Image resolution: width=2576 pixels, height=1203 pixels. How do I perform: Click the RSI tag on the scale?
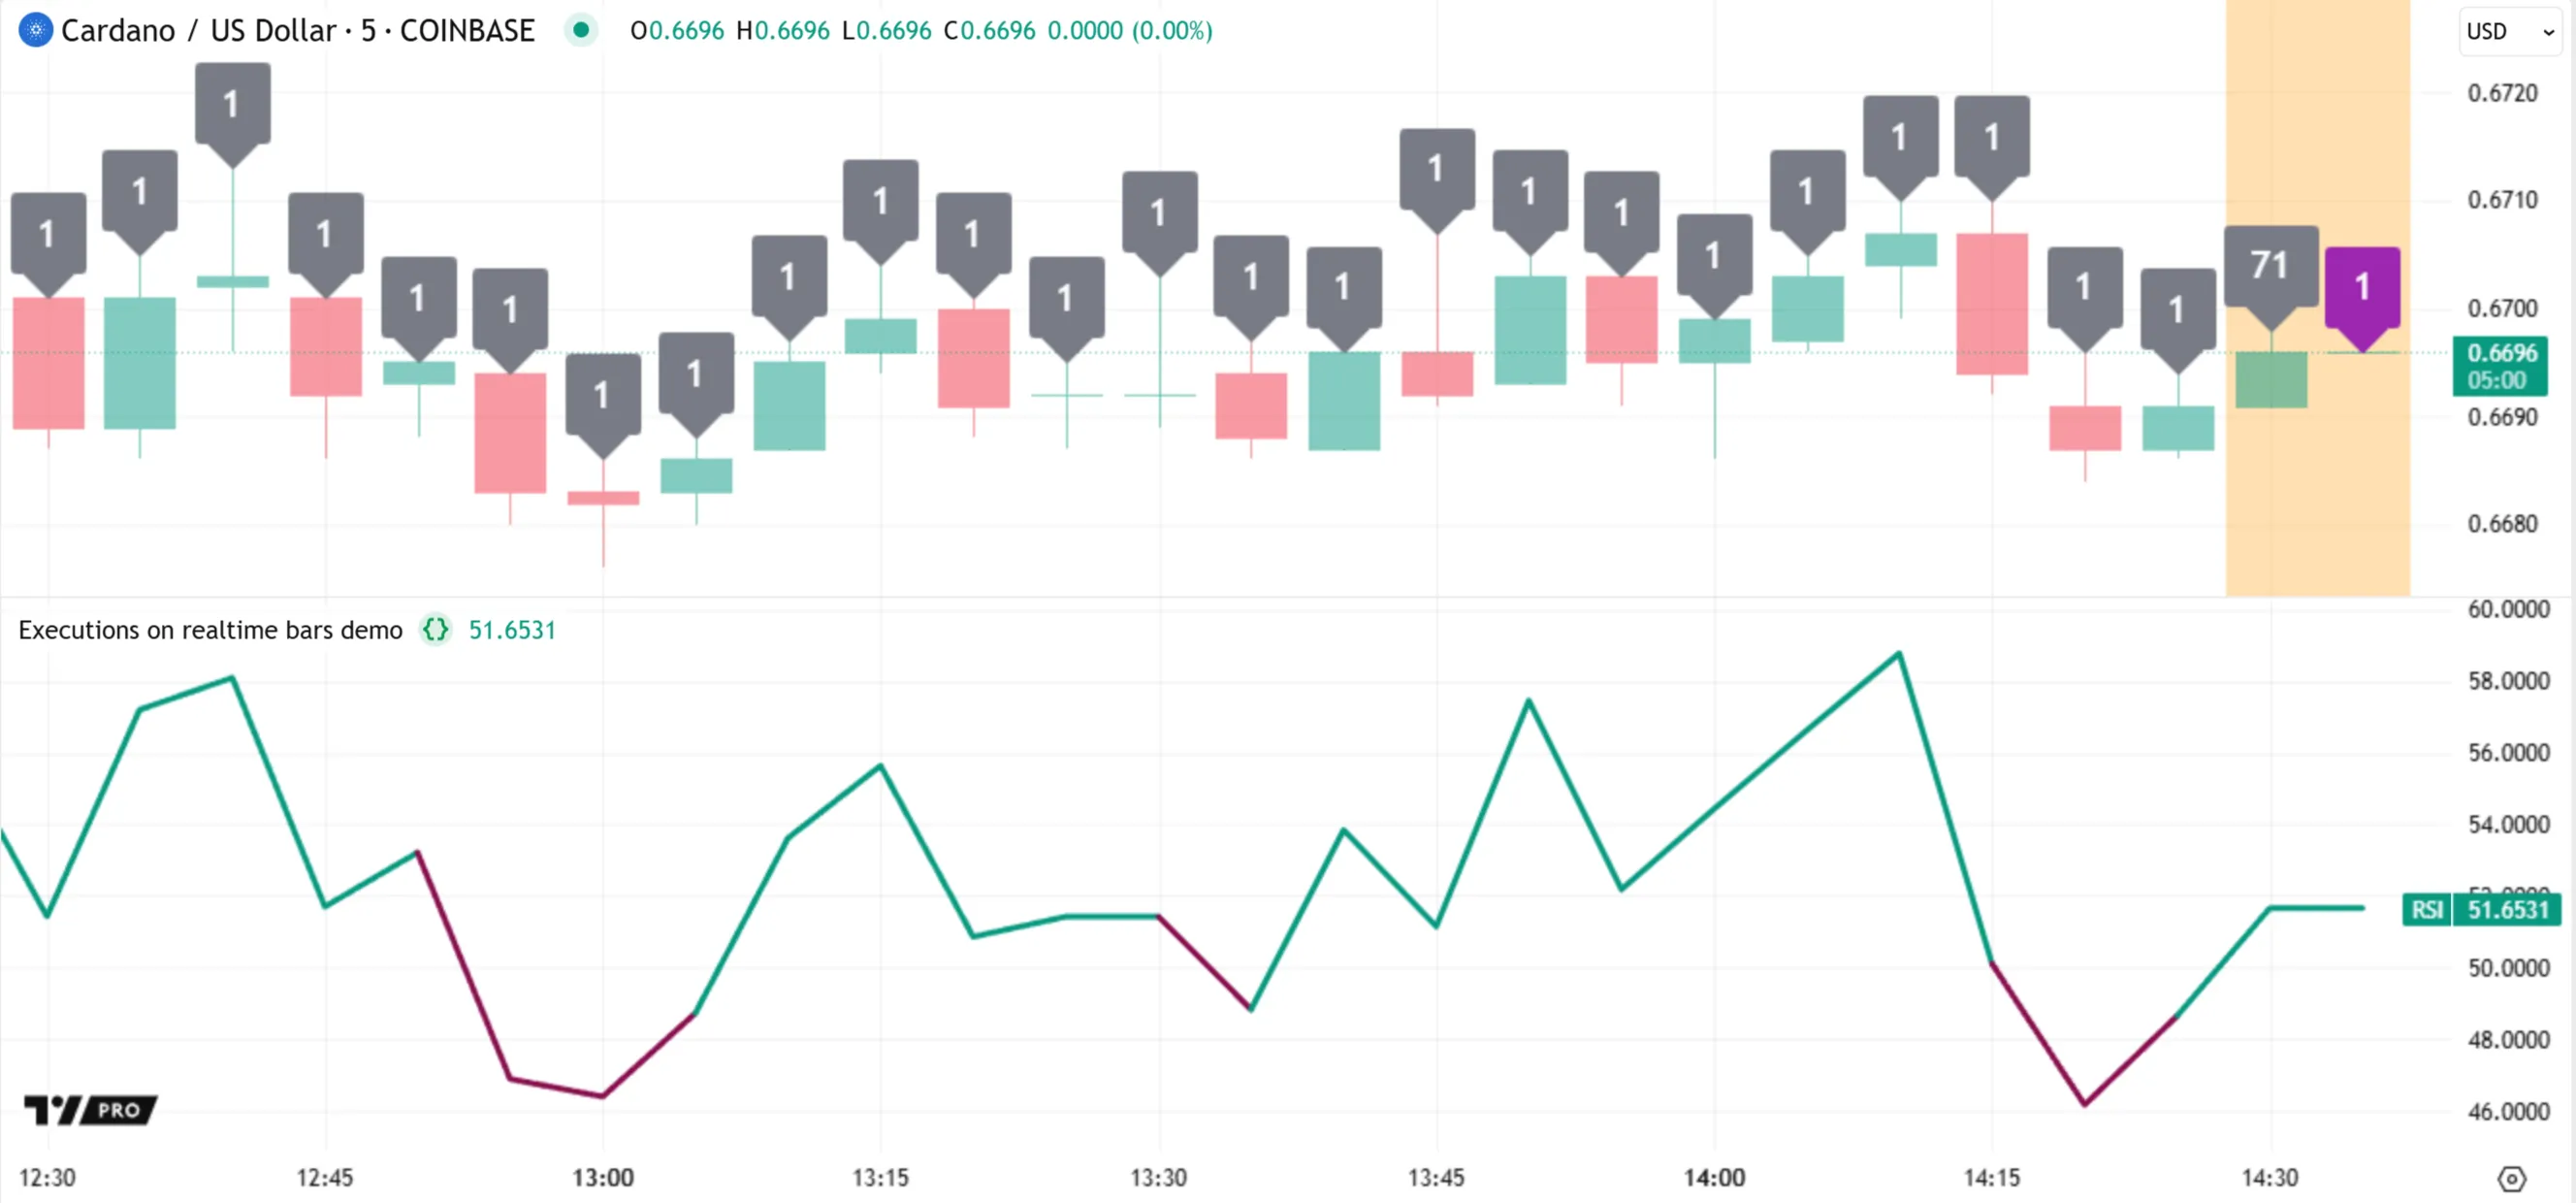(x=2426, y=909)
